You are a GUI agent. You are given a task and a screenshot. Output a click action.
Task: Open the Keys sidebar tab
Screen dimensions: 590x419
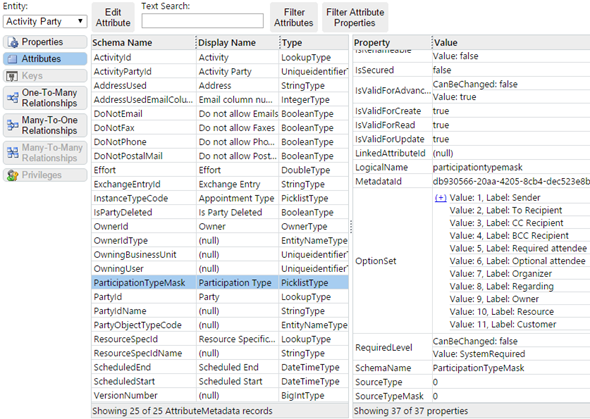[45, 76]
